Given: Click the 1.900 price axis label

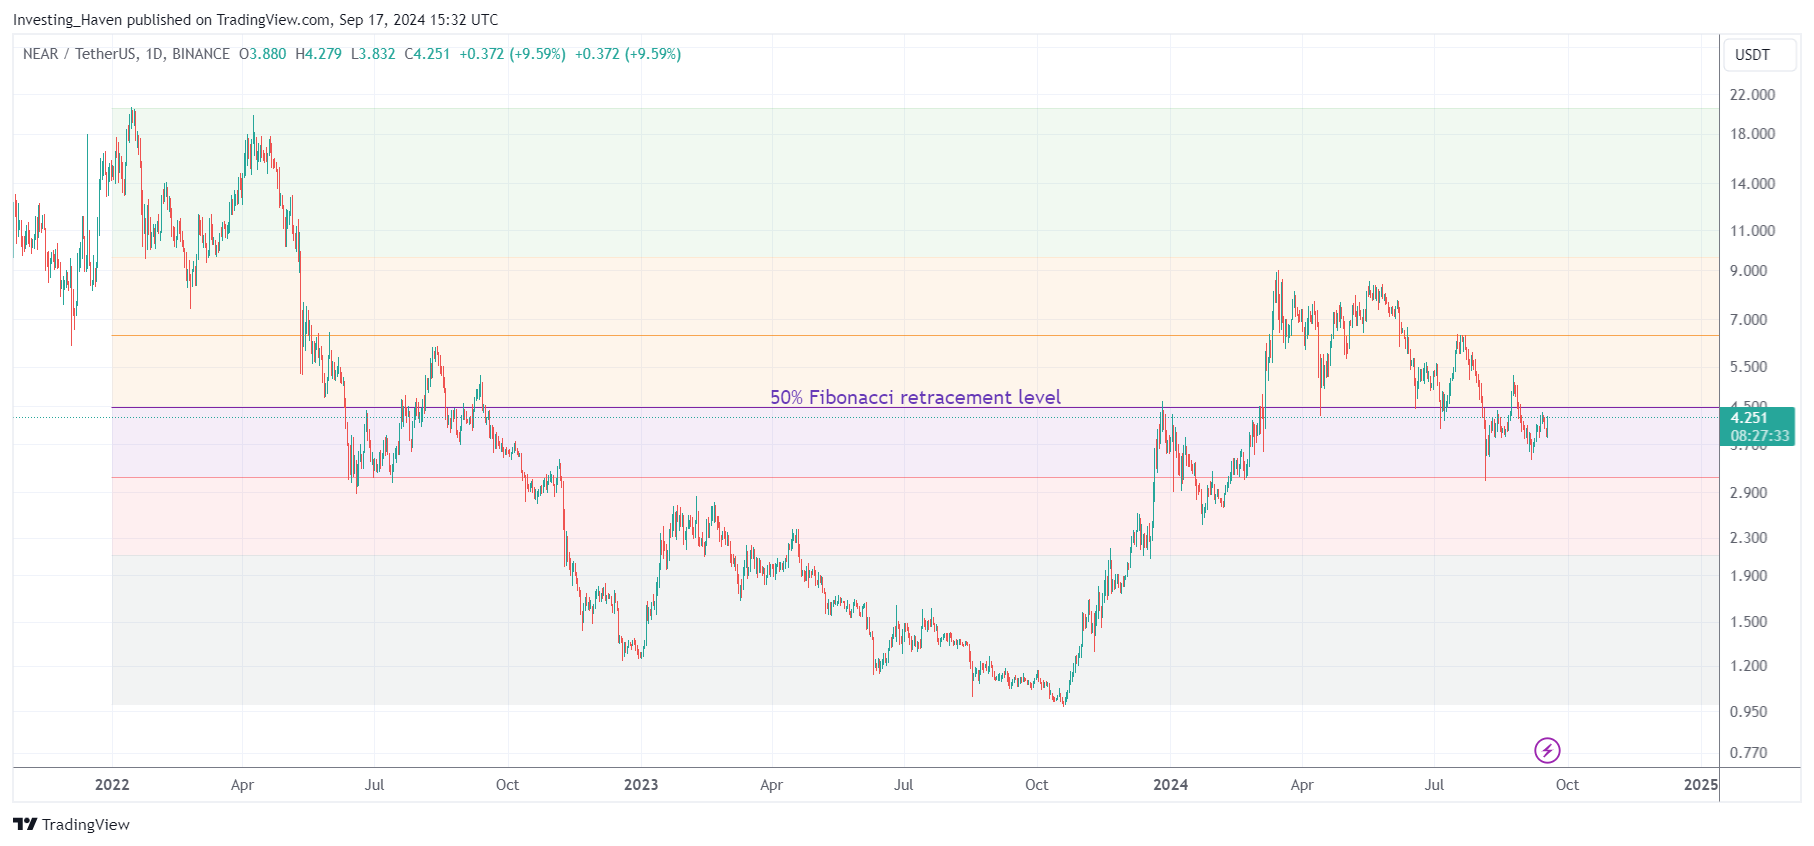Looking at the screenshot, I should coord(1749,576).
